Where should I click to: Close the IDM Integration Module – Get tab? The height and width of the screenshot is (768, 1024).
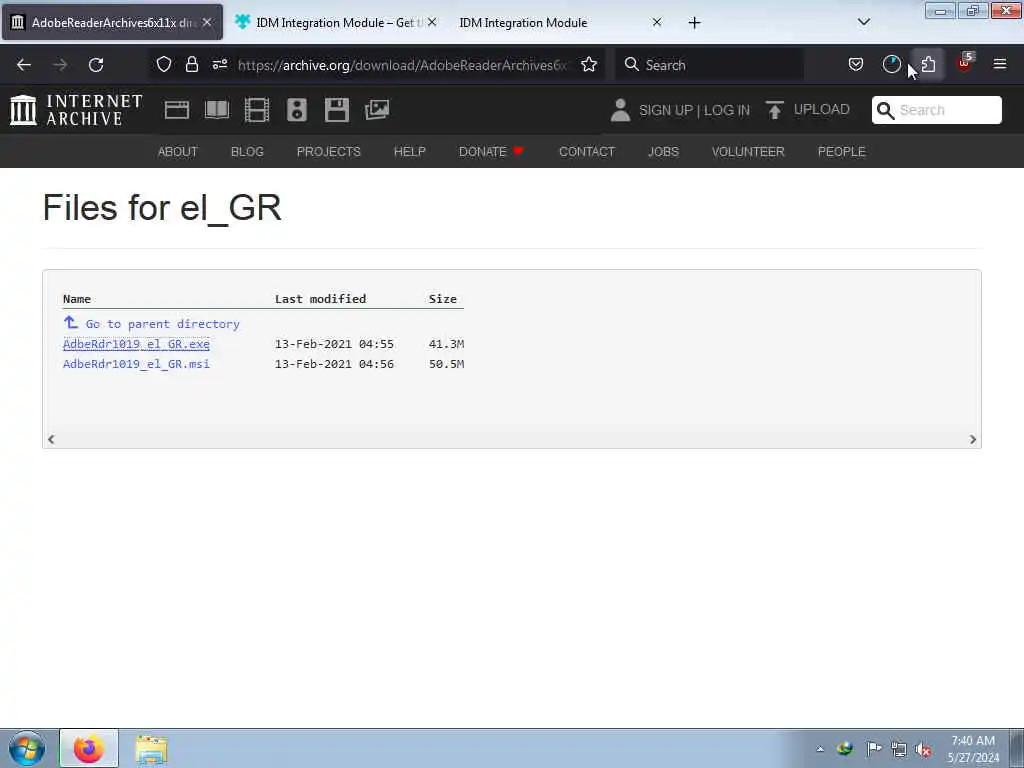click(432, 22)
